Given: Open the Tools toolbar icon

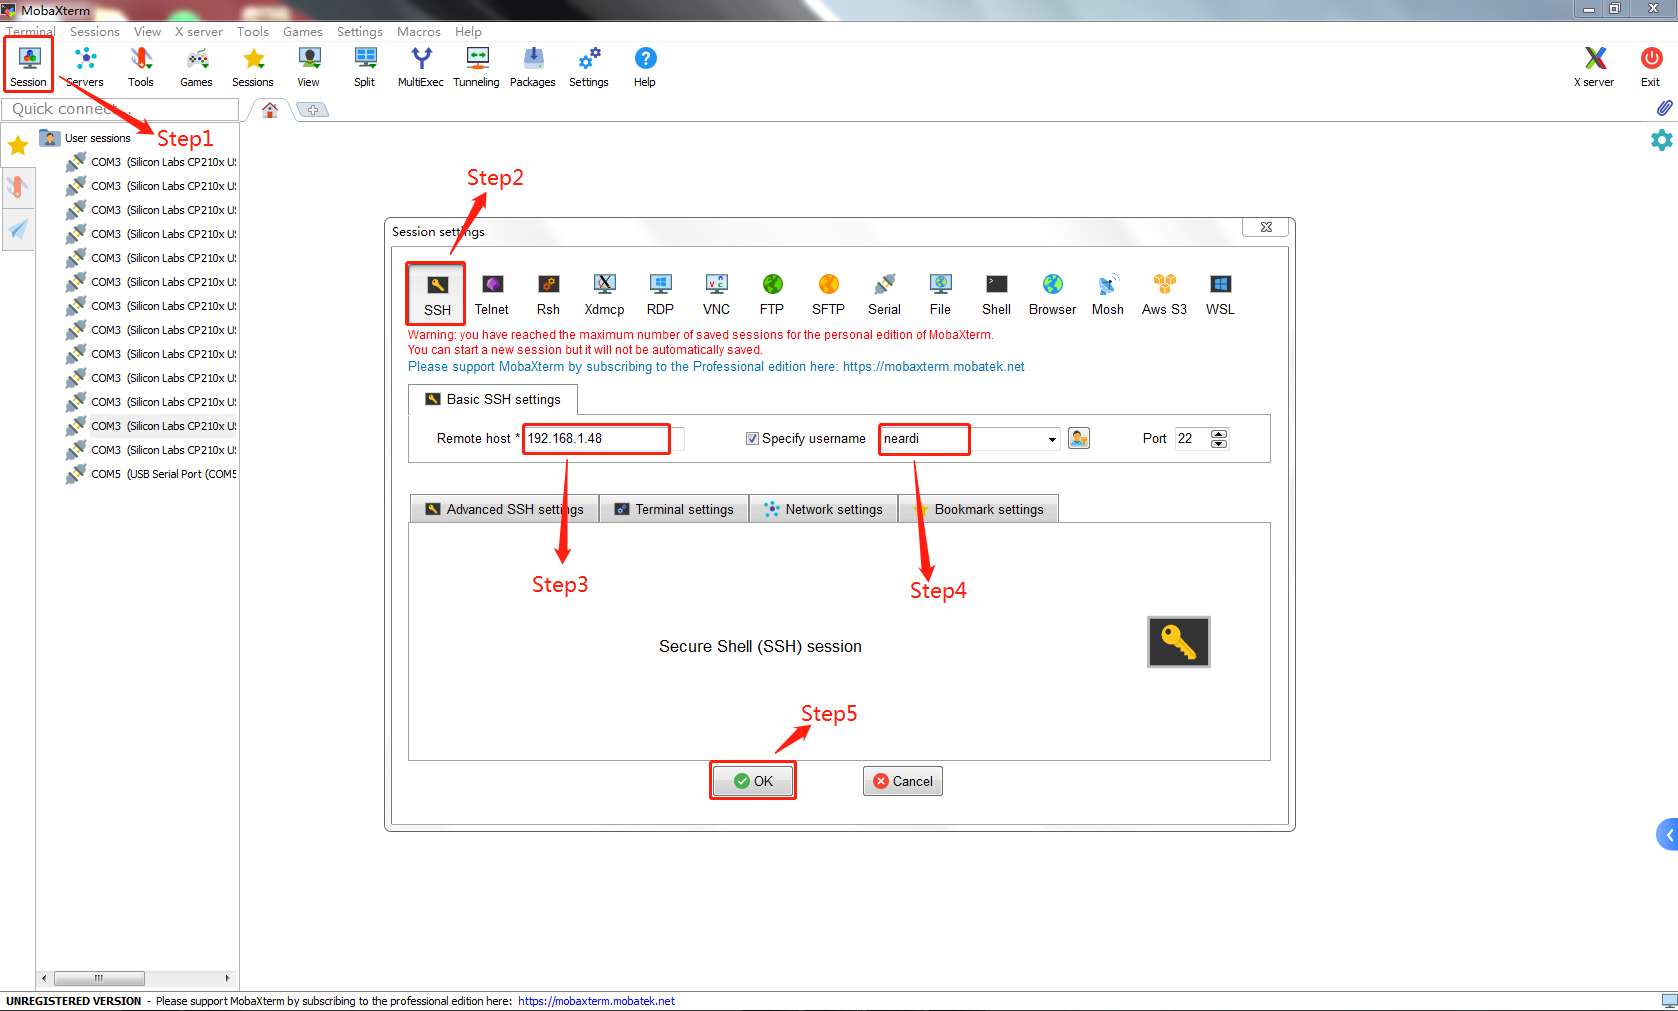Looking at the screenshot, I should pos(141,66).
